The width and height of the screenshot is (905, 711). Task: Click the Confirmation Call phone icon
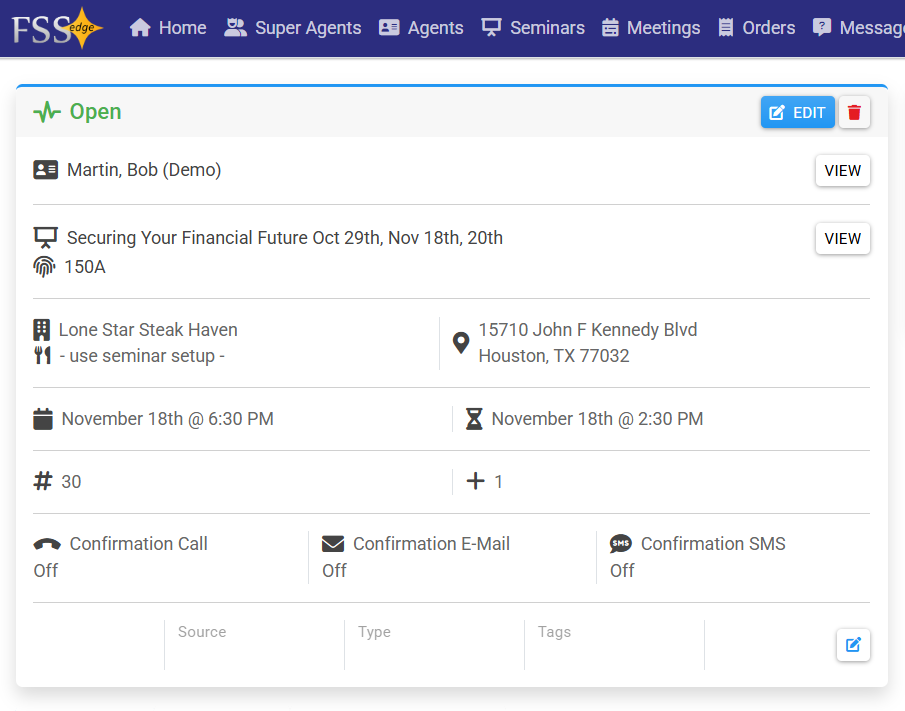pos(46,544)
